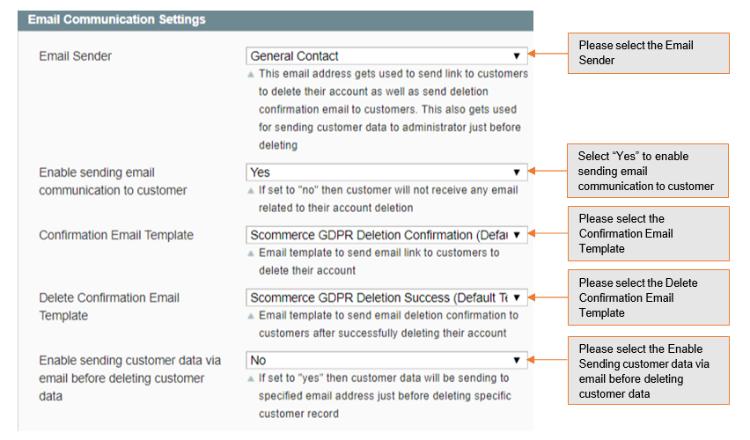Click hint triangle under Confirmation Email Template
This screenshot has width=750, height=440.
251,253
